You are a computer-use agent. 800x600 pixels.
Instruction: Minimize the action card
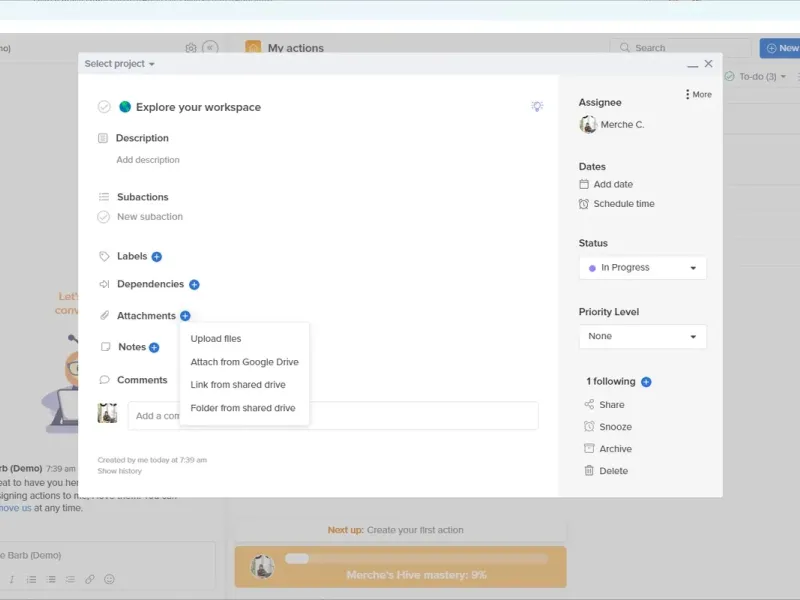pyautogui.click(x=692, y=65)
